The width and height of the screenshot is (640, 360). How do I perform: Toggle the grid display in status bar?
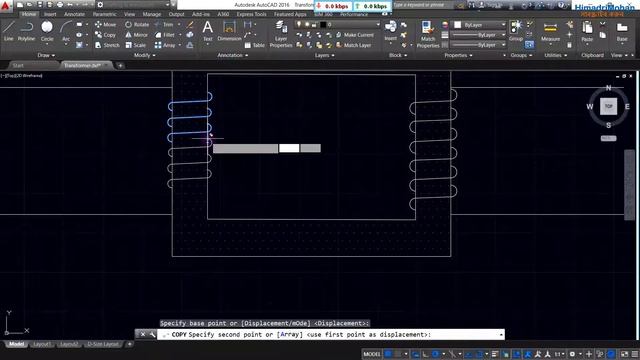[x=388, y=354]
